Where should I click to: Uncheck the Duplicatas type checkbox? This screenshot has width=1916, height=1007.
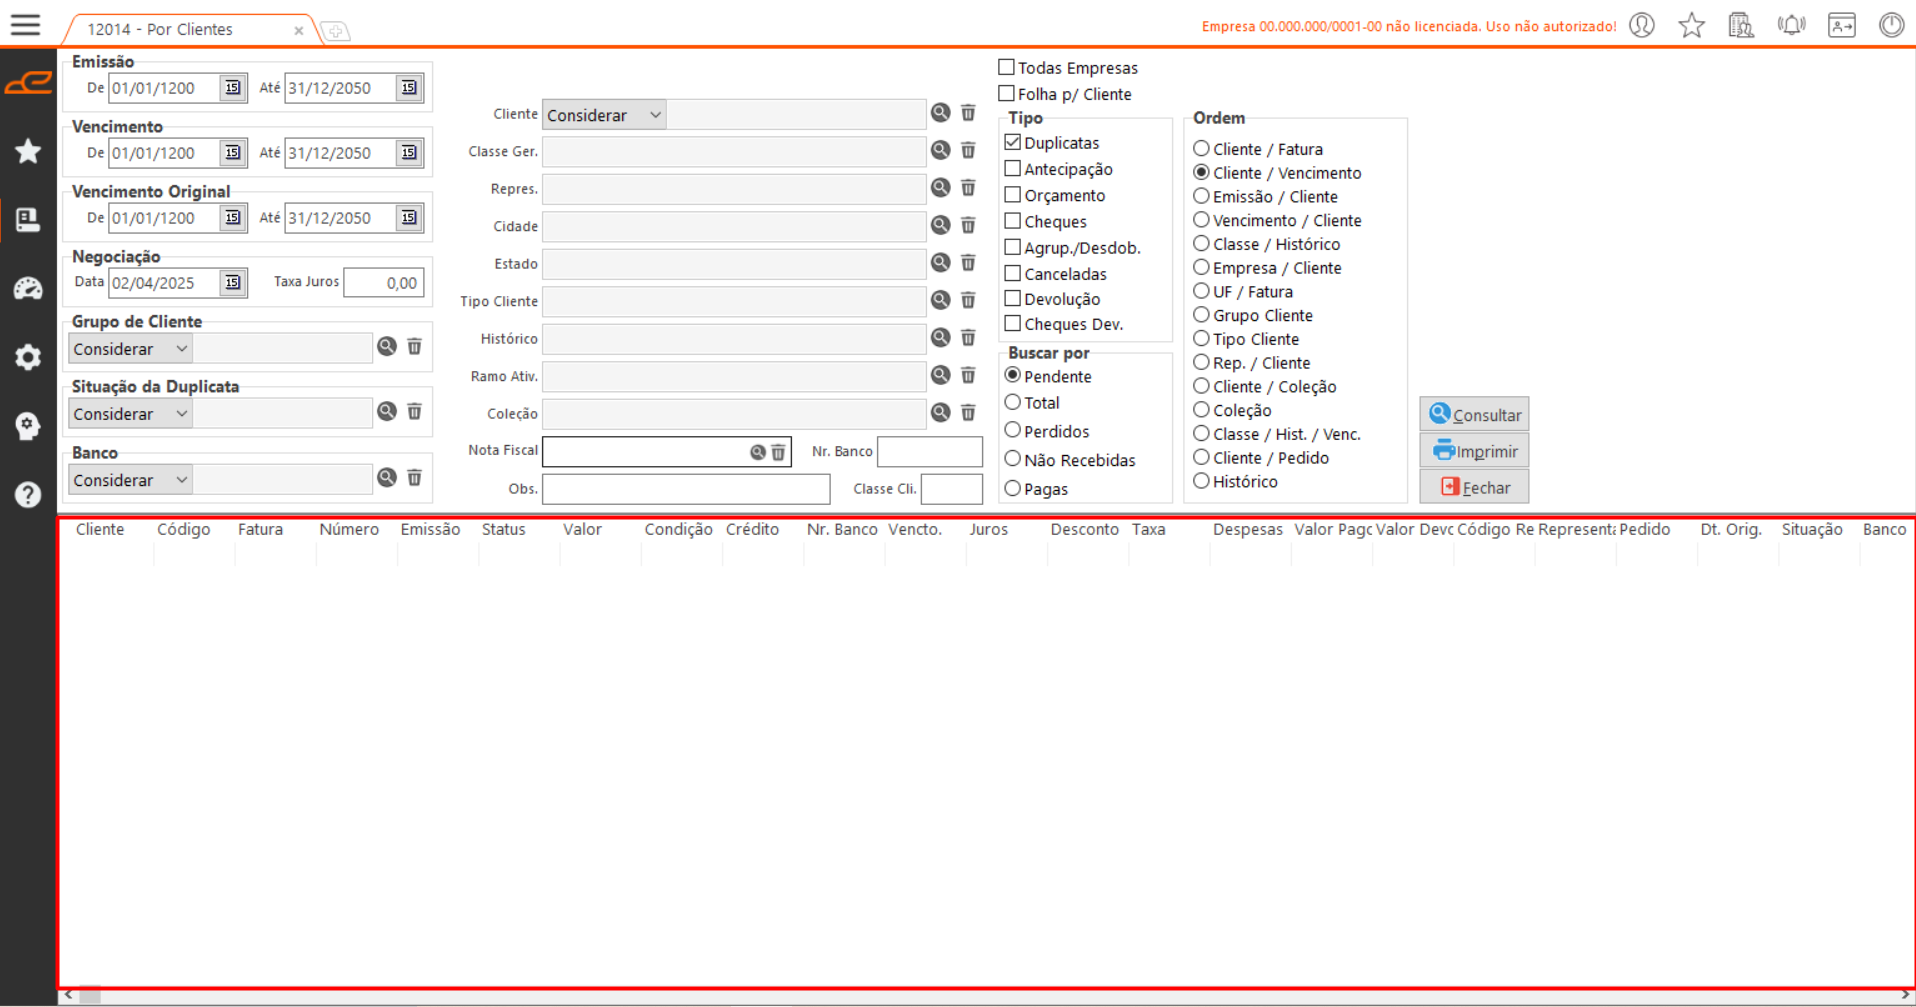[1013, 142]
